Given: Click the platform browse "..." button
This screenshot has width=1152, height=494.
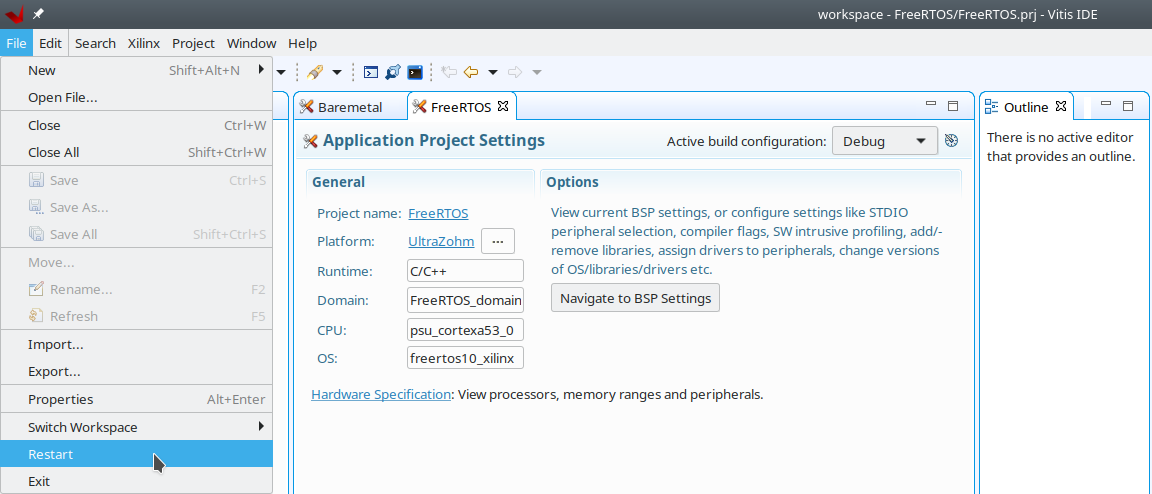Looking at the screenshot, I should tap(497, 241).
